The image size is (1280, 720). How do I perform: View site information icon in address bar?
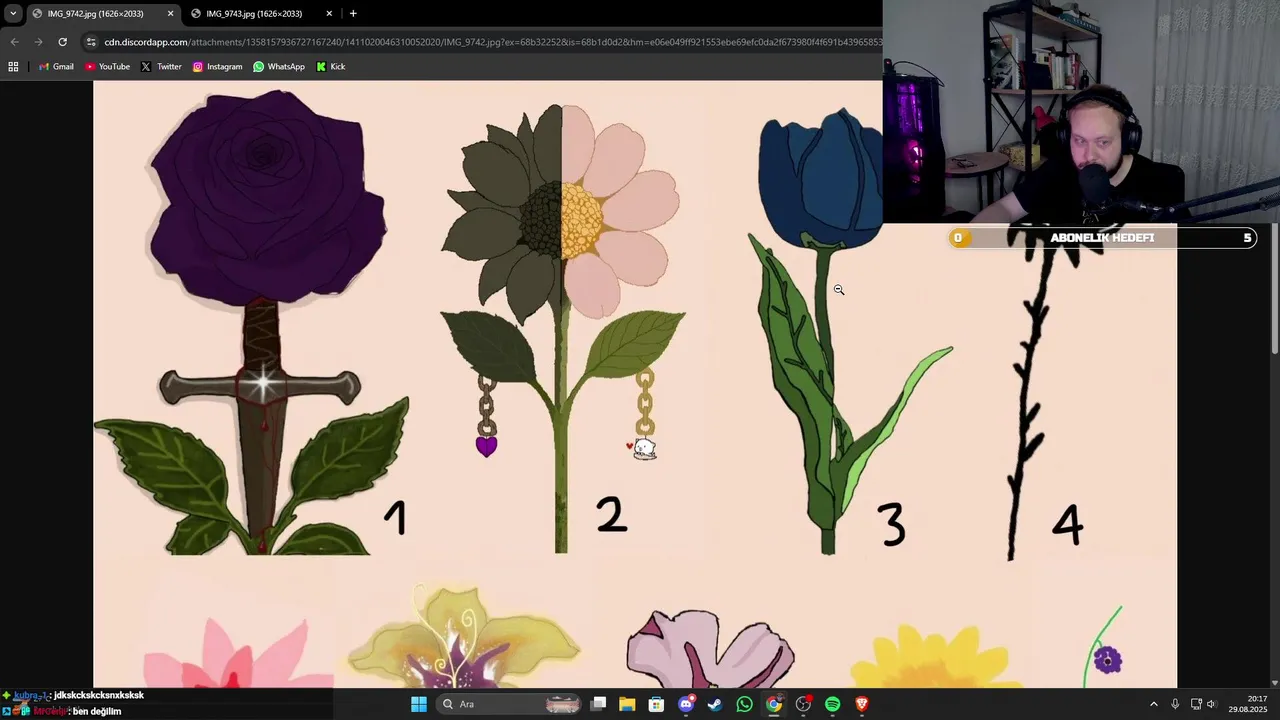pyautogui.click(x=91, y=42)
